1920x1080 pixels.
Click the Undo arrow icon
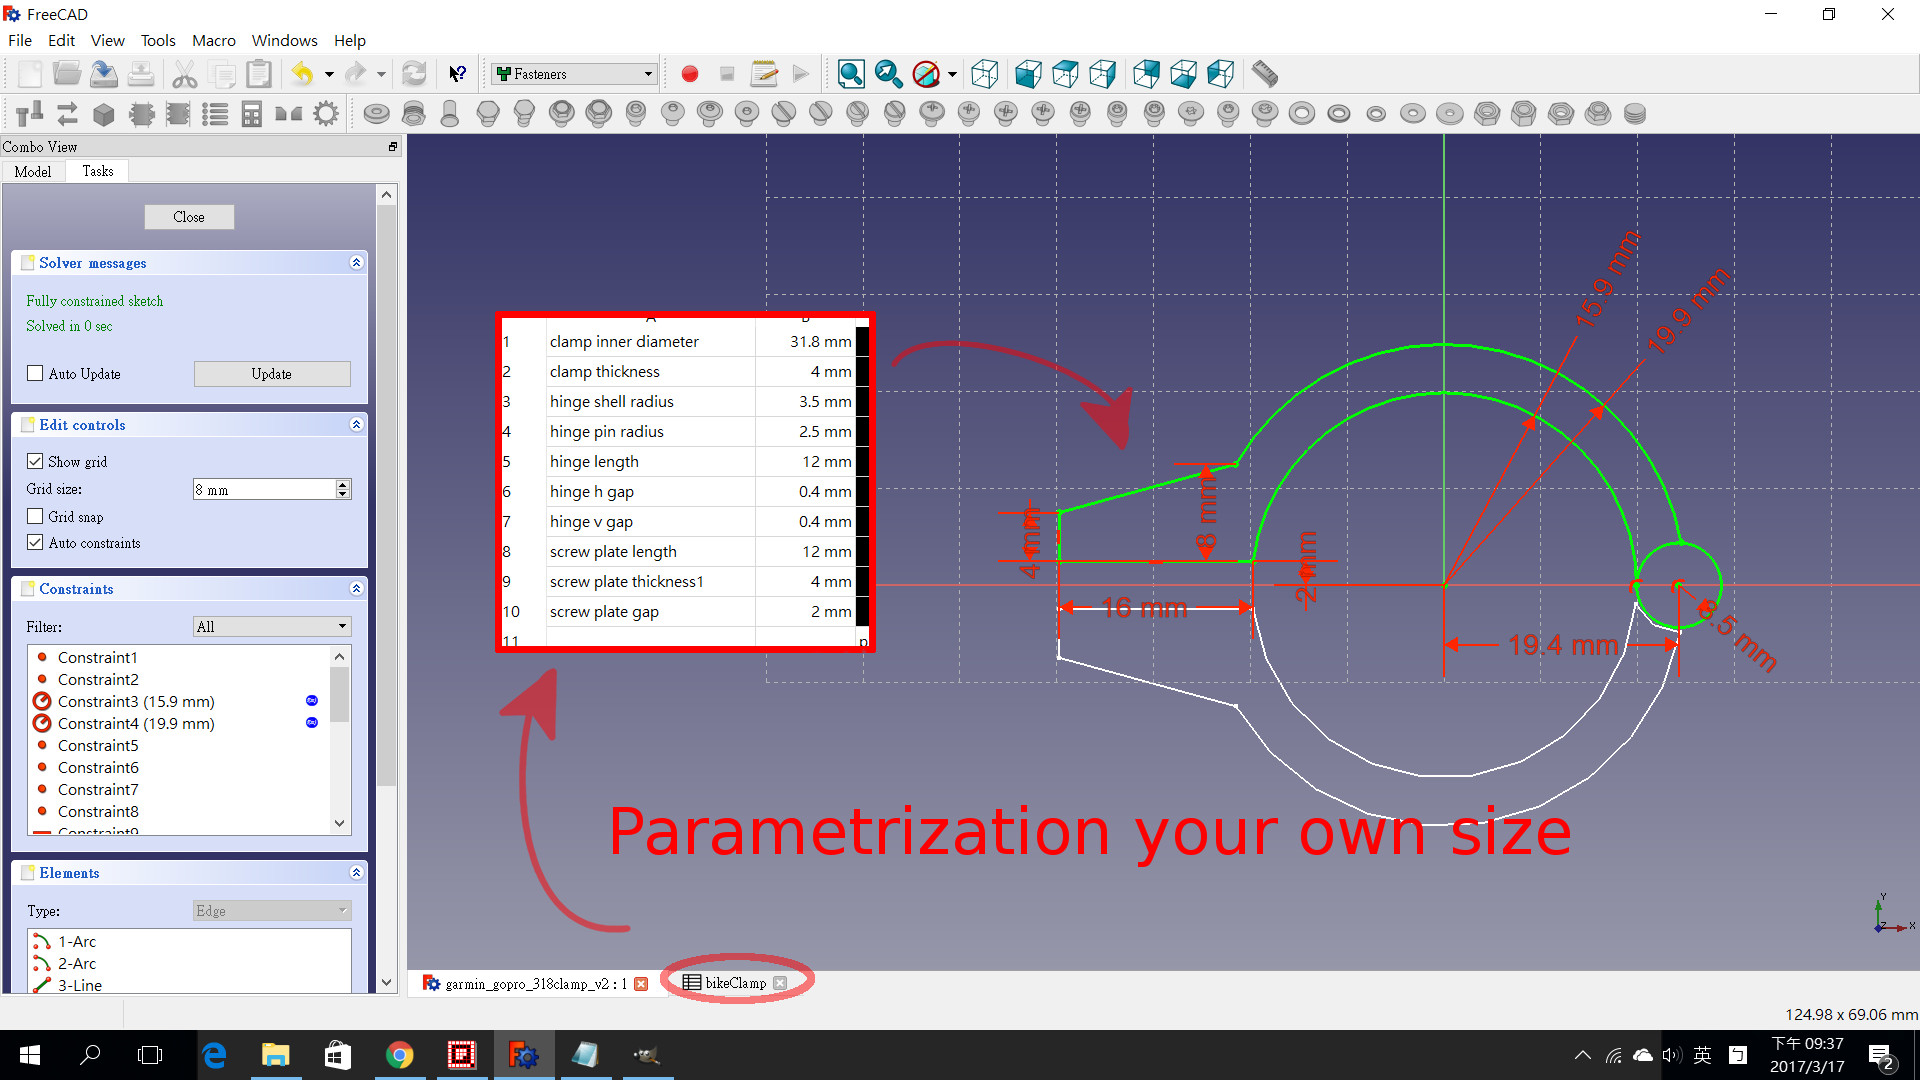pos(302,74)
